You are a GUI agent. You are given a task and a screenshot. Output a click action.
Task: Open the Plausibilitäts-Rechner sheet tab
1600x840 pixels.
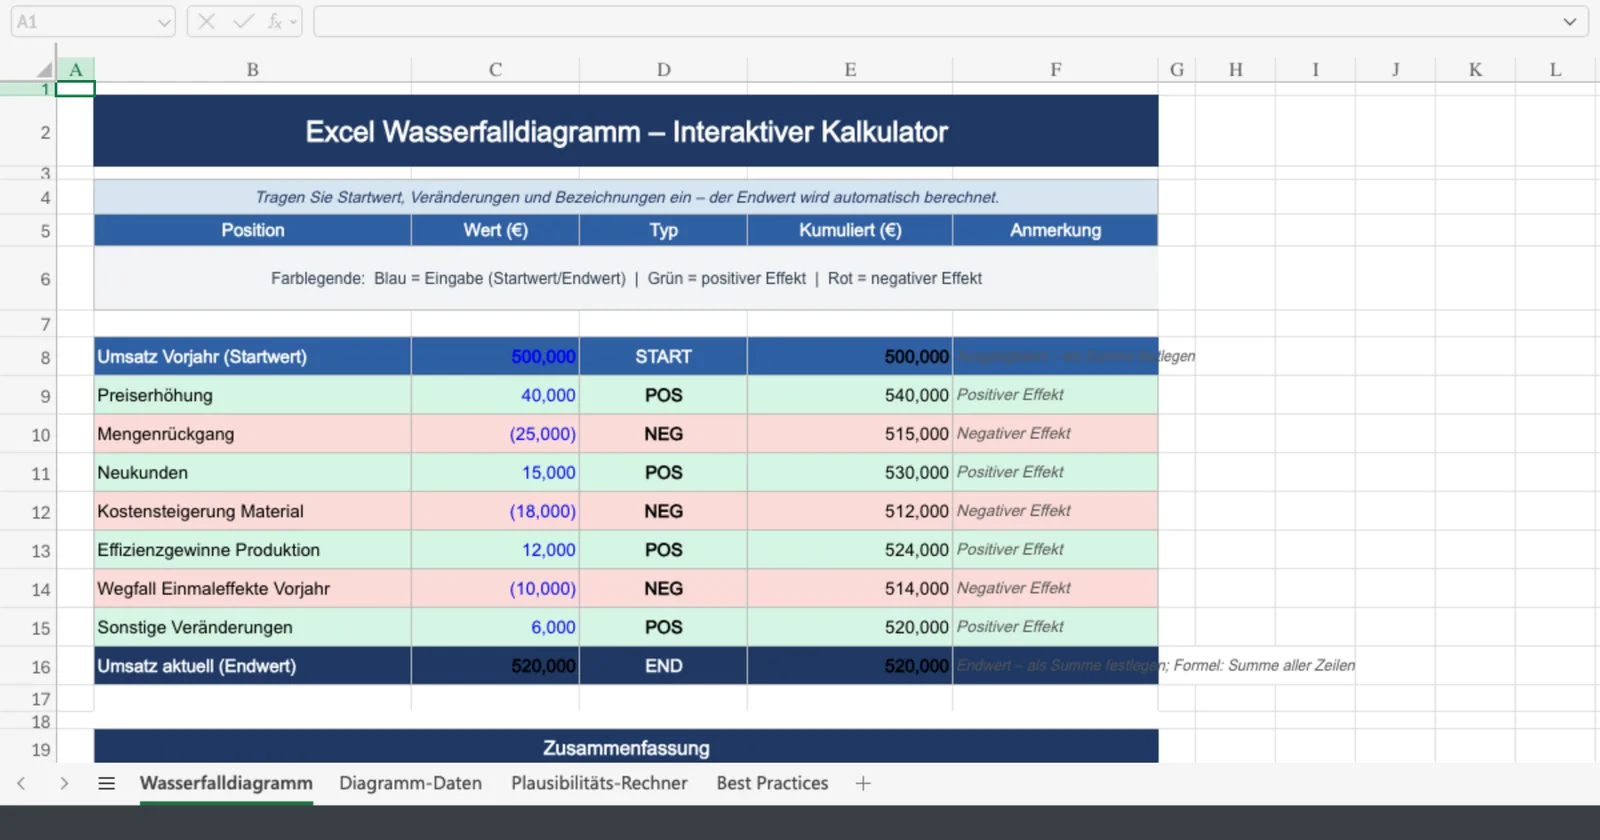(x=599, y=783)
